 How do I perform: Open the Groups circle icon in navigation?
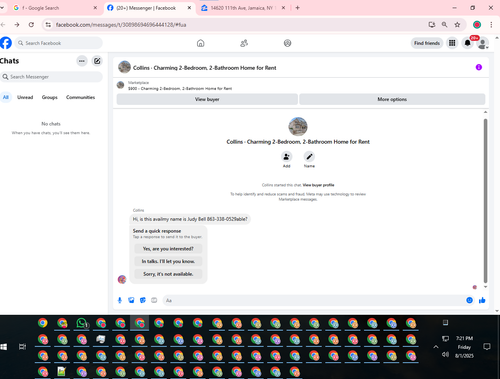pyautogui.click(x=287, y=43)
